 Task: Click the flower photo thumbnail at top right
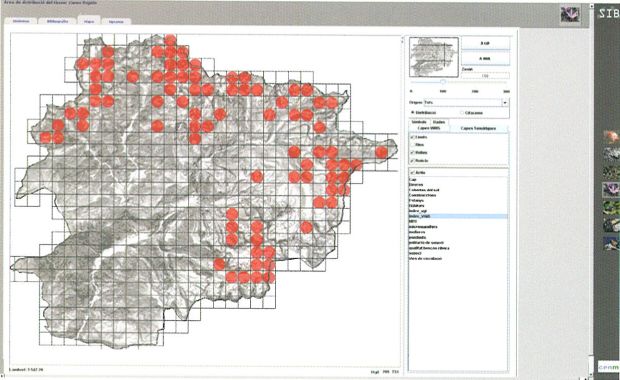pos(570,14)
